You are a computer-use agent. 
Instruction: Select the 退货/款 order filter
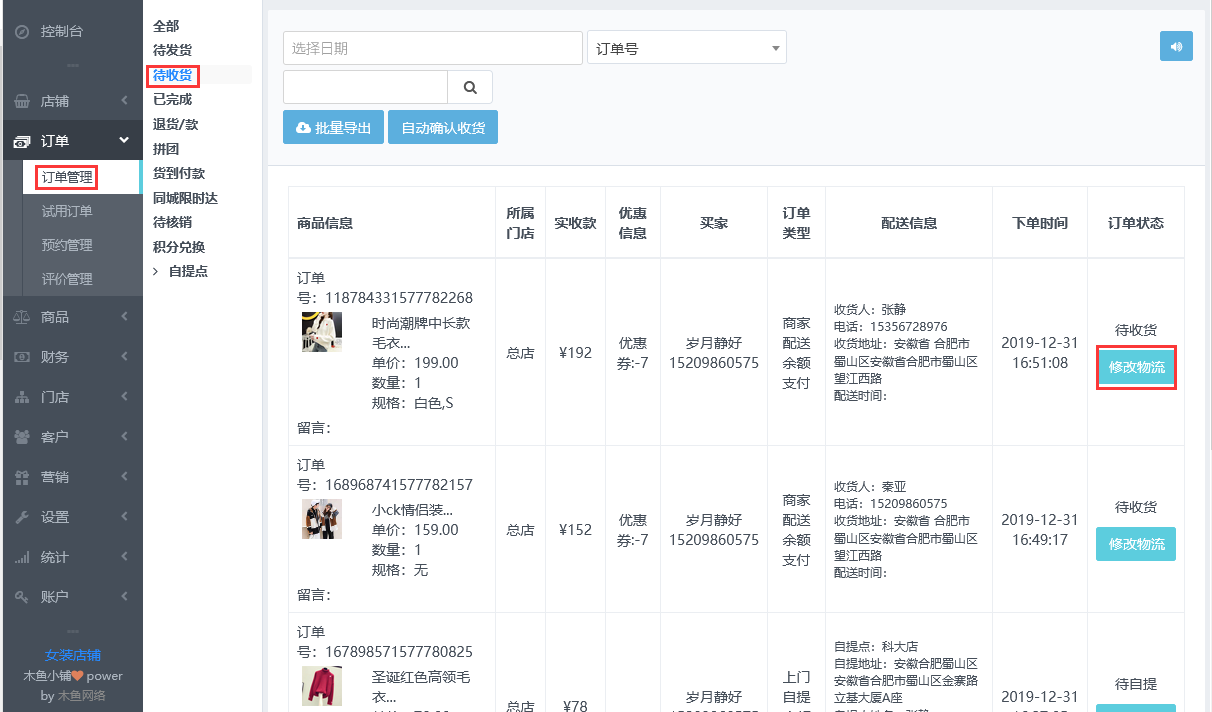click(x=175, y=124)
